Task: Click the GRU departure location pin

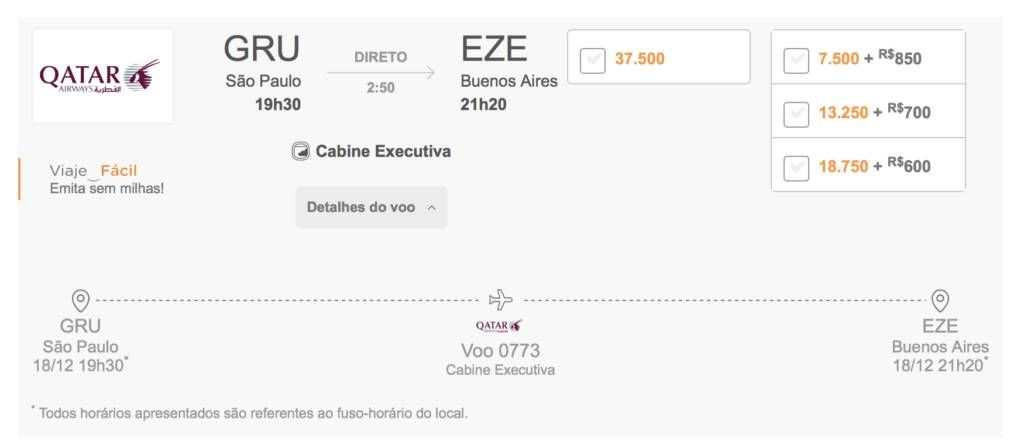Action: pyautogui.click(x=80, y=301)
